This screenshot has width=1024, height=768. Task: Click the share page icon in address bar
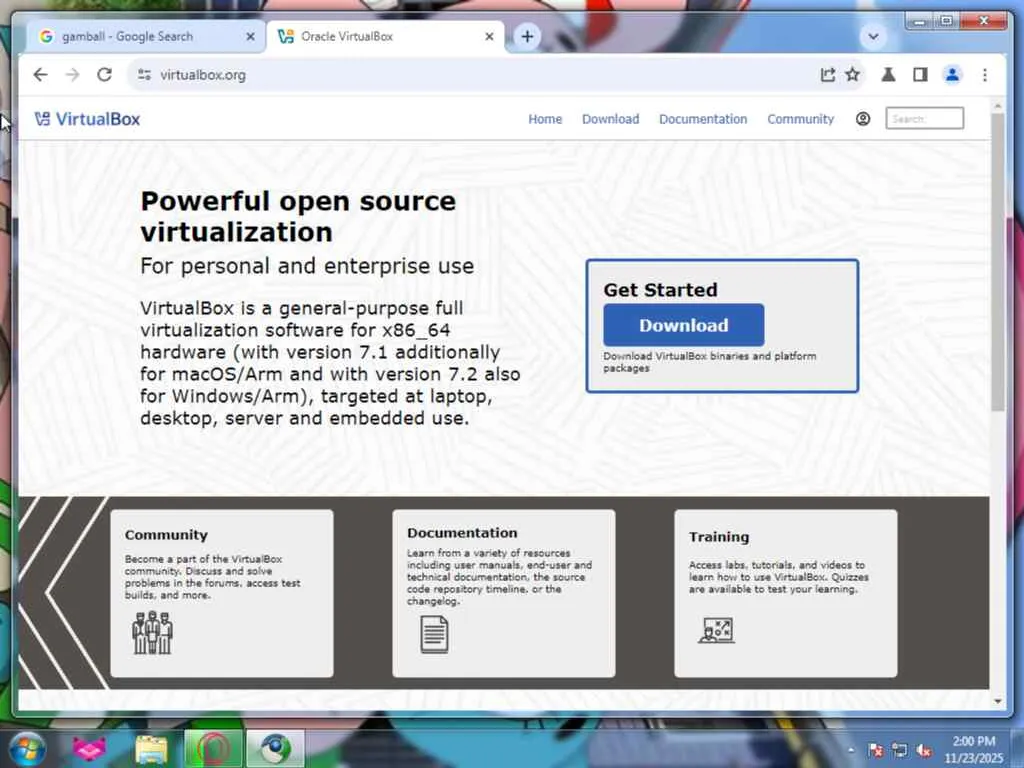click(x=827, y=75)
